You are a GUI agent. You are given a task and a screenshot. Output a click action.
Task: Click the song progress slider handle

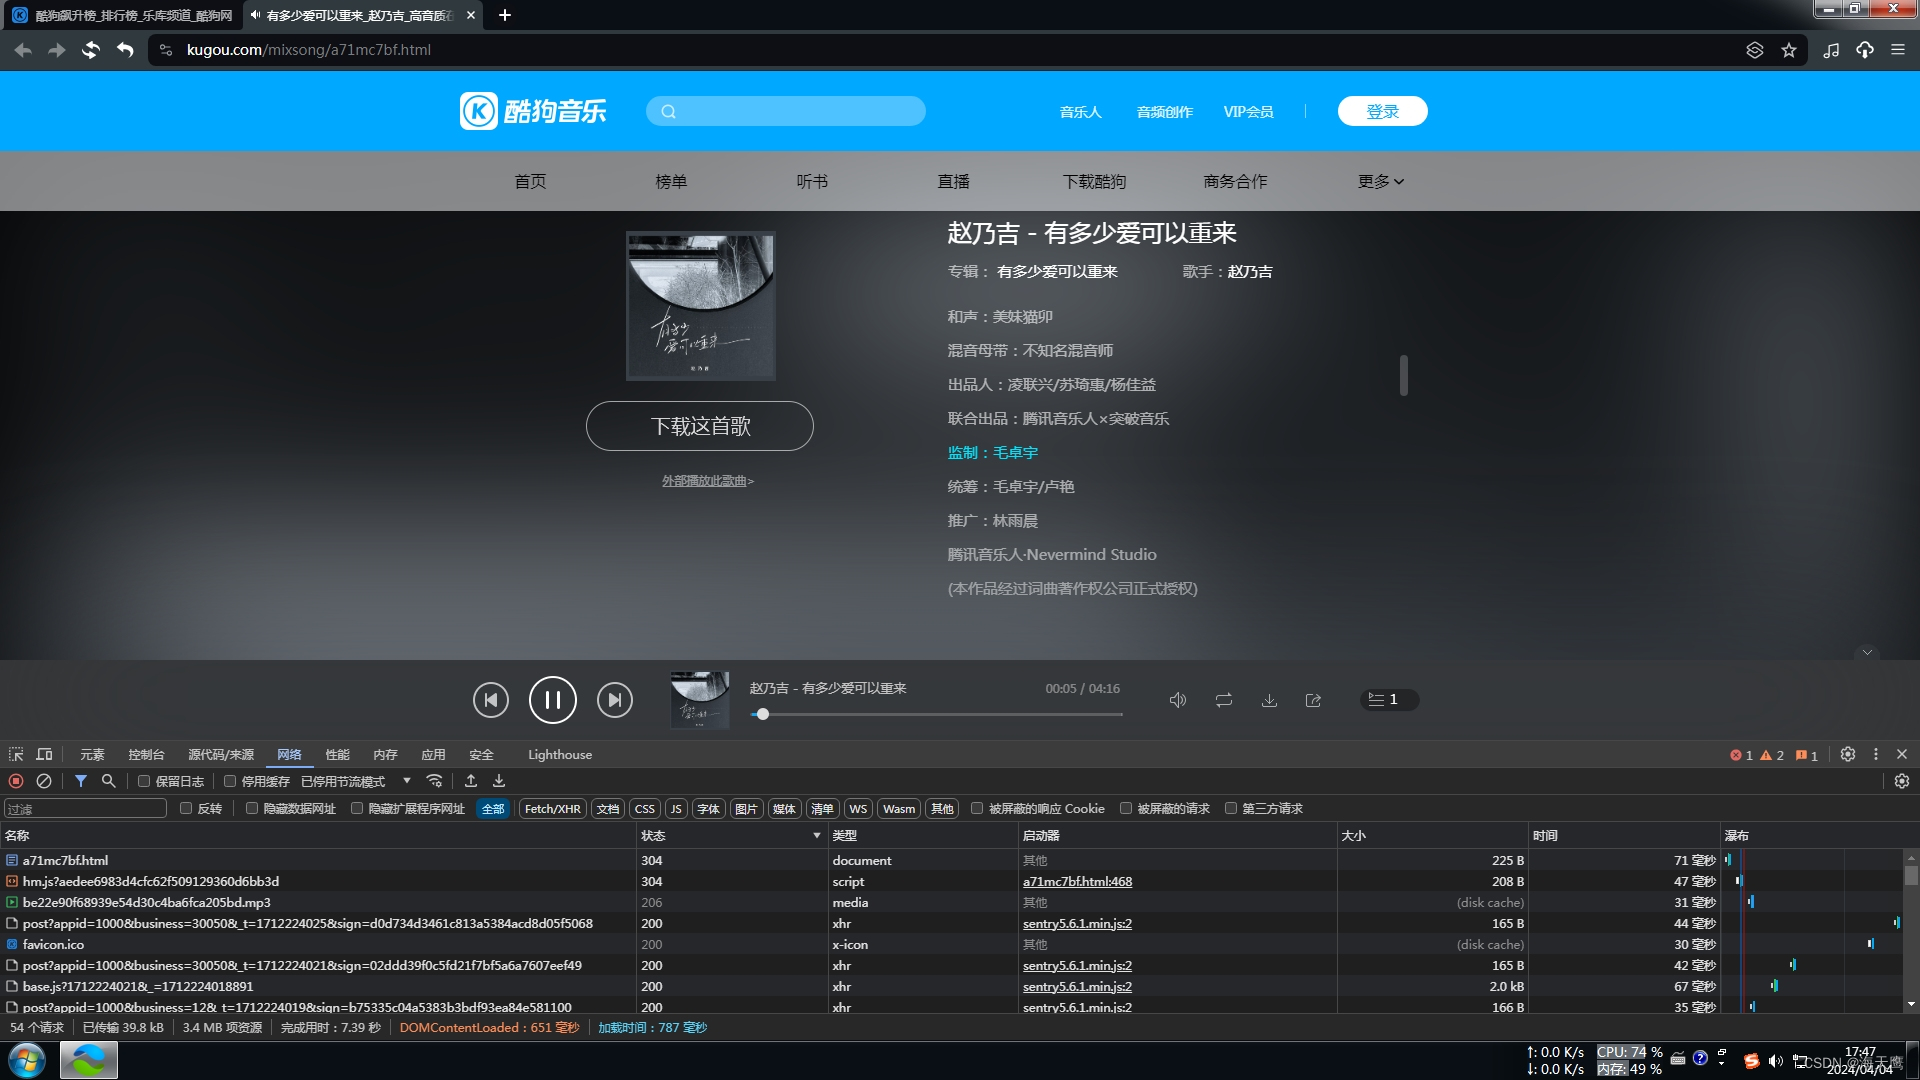(x=763, y=714)
